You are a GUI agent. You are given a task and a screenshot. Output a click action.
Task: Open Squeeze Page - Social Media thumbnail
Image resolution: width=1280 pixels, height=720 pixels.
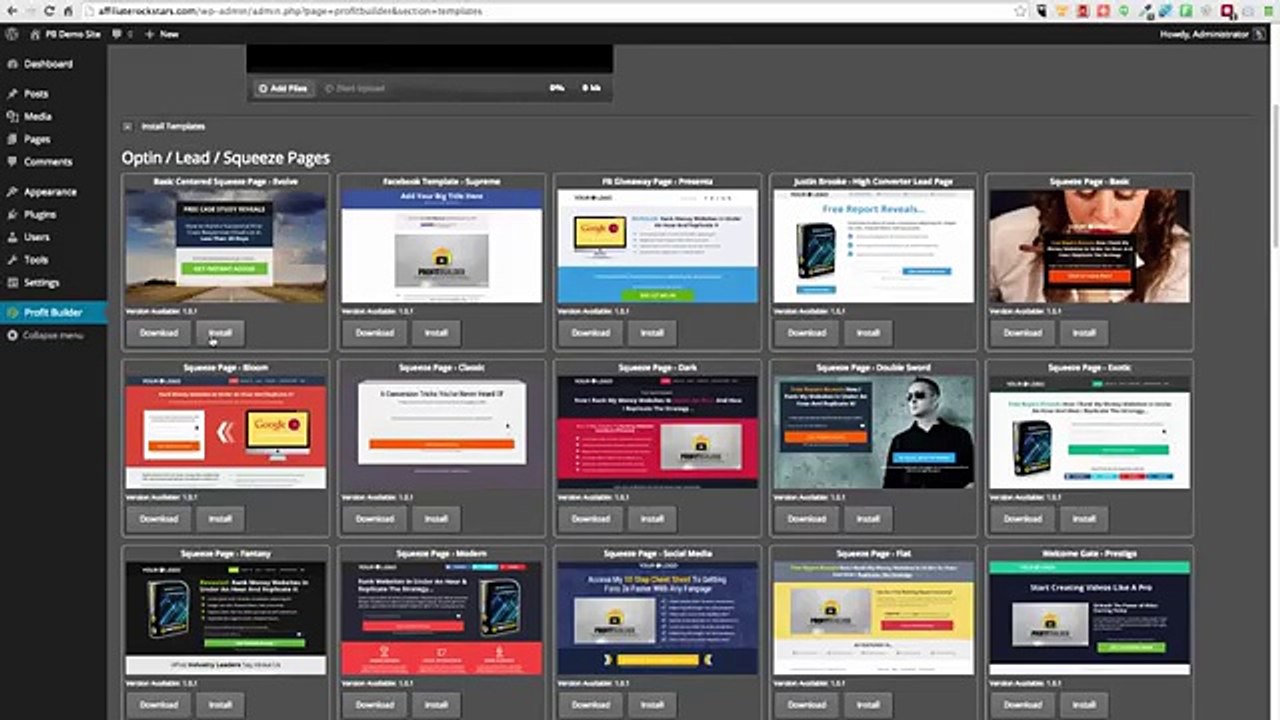tap(658, 618)
